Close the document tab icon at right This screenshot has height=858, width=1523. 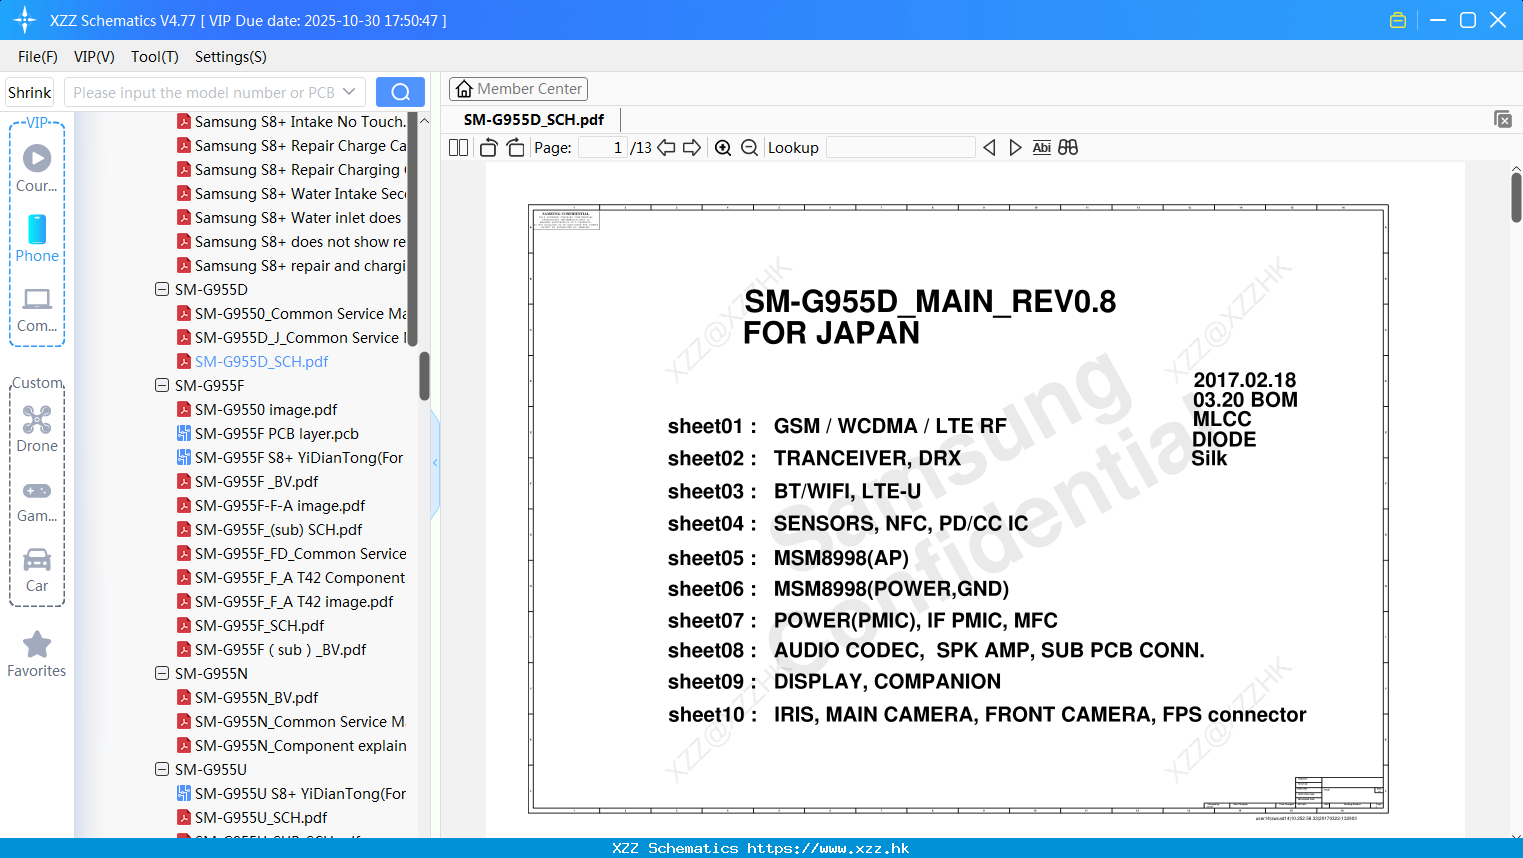1502,119
